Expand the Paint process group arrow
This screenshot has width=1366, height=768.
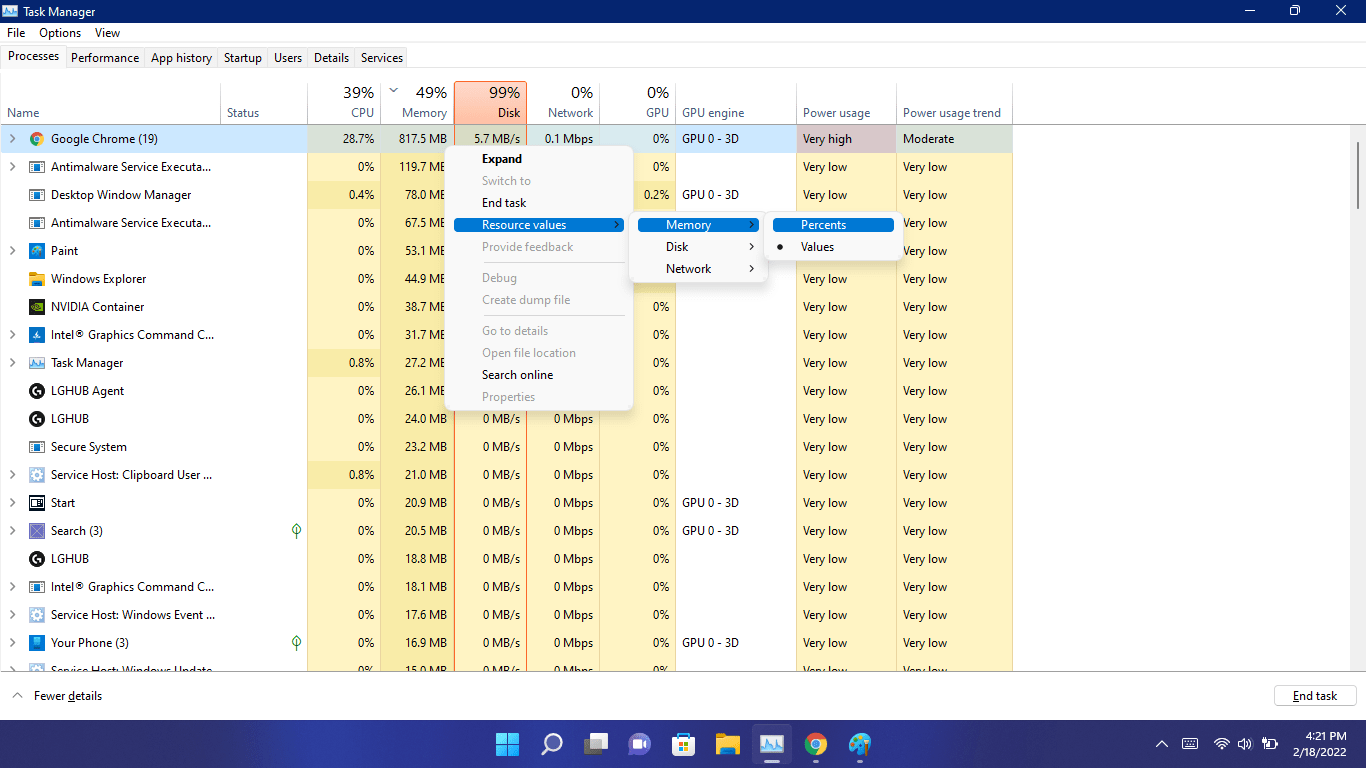[x=13, y=251]
